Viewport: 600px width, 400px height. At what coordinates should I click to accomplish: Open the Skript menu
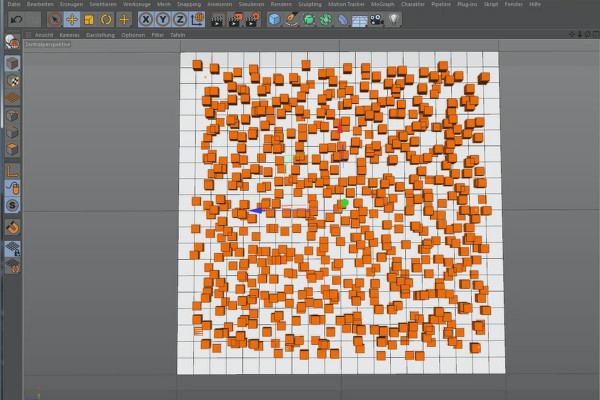tap(491, 4)
